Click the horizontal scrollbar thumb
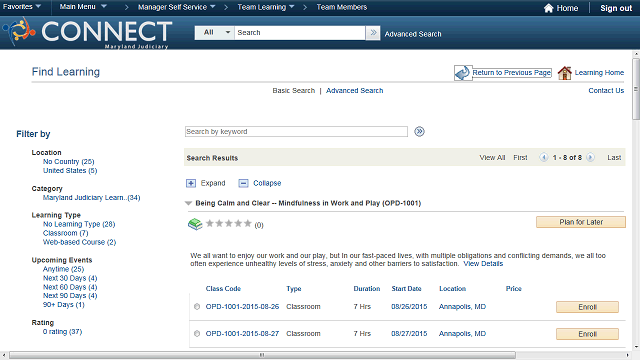The height and width of the screenshot is (360, 640). 262,355
